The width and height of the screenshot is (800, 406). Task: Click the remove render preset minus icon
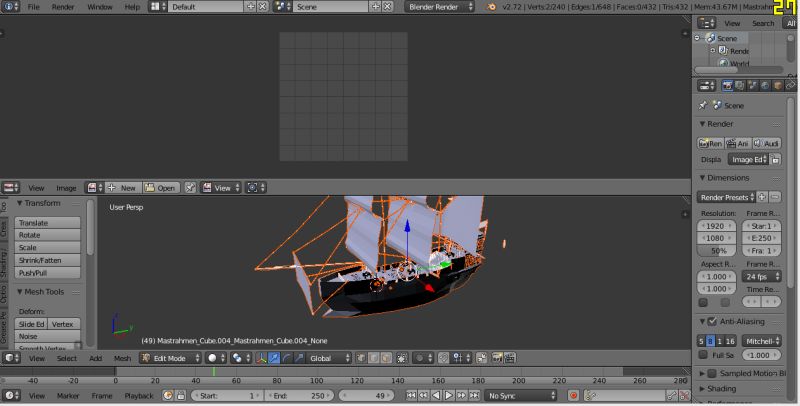775,197
